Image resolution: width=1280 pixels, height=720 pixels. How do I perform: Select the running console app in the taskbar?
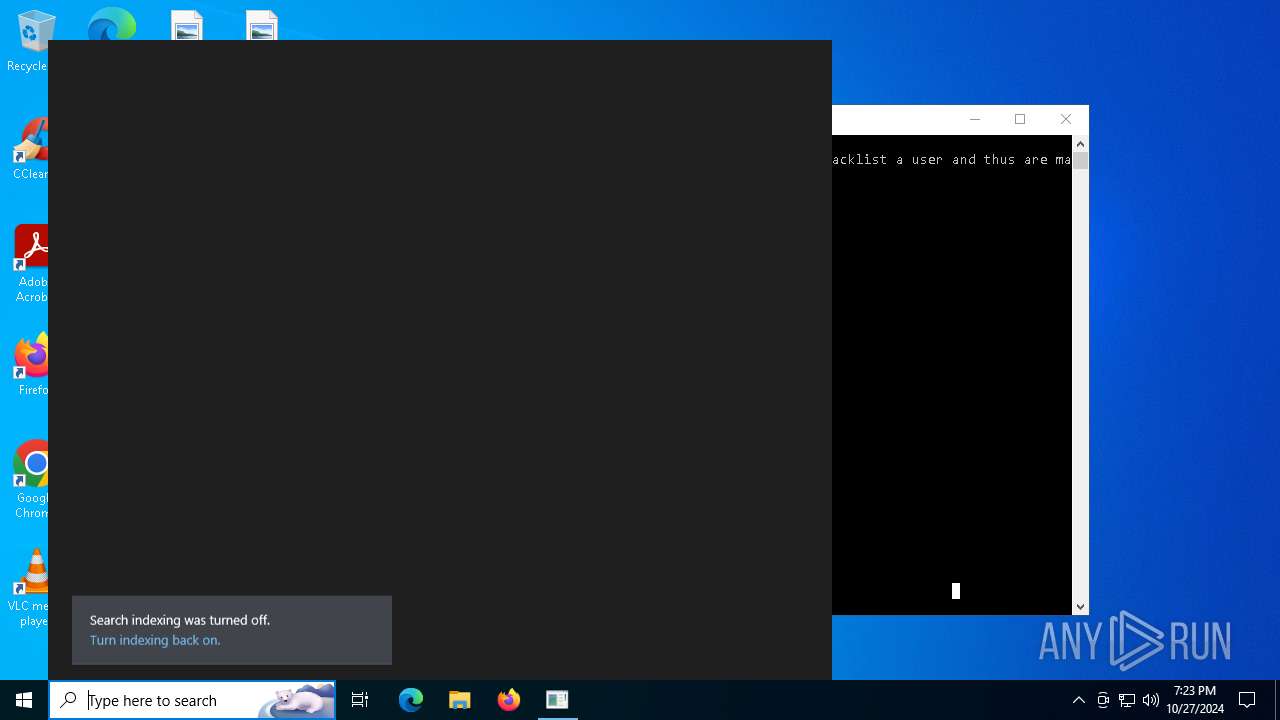(557, 700)
